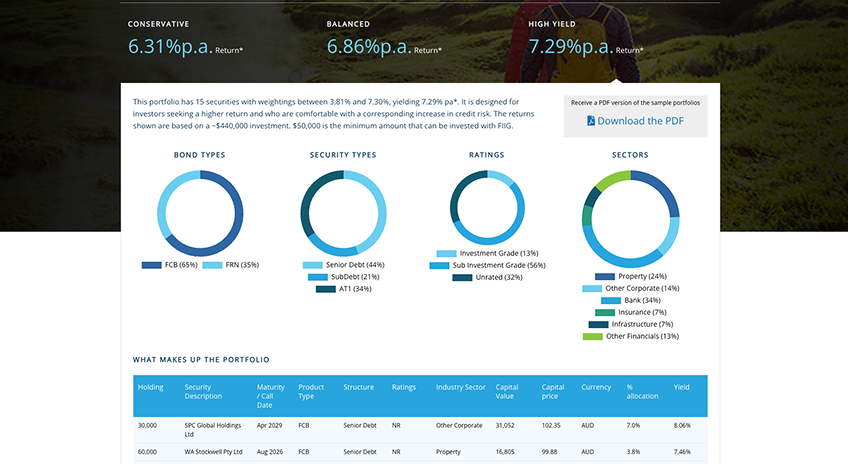848x464 pixels.
Task: Switch to the Conservative portfolio tab
Action: tap(158, 24)
